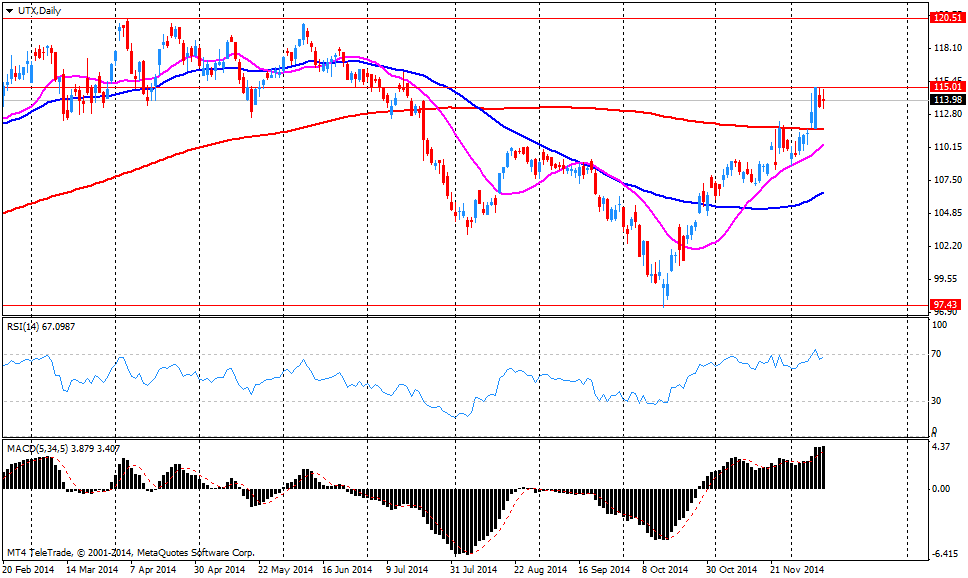Select the 118.10 price axis label

coord(946,47)
